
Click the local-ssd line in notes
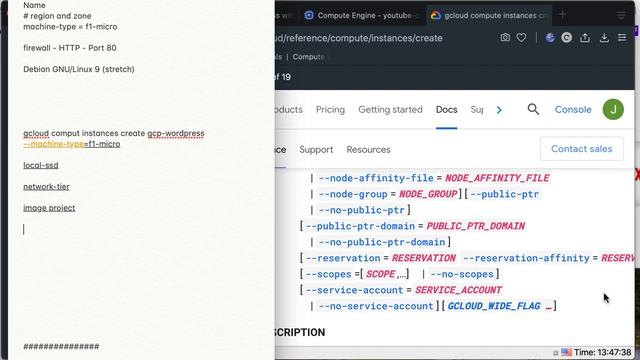click(x=41, y=165)
